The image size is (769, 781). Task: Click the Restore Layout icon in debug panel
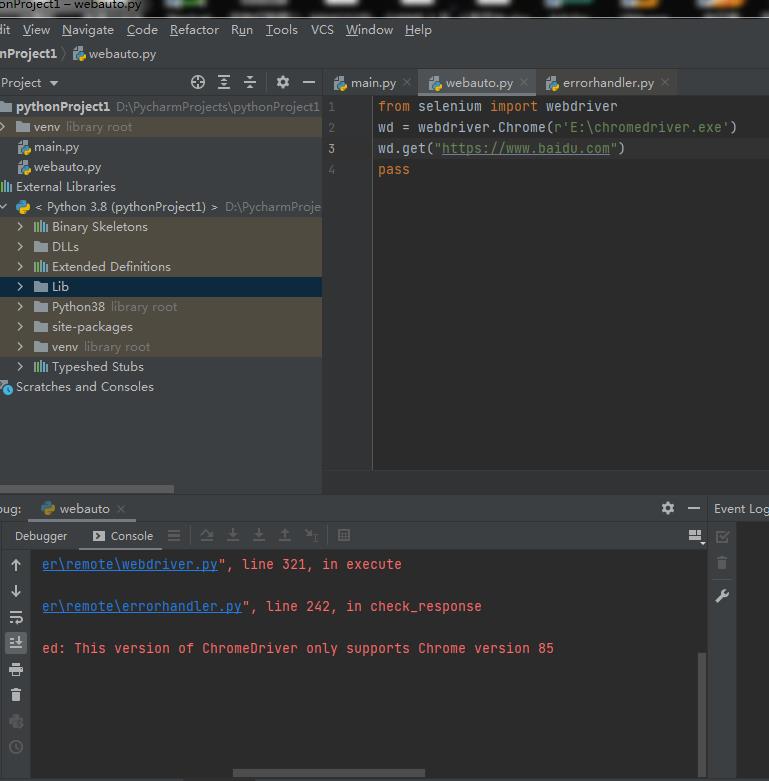click(696, 536)
